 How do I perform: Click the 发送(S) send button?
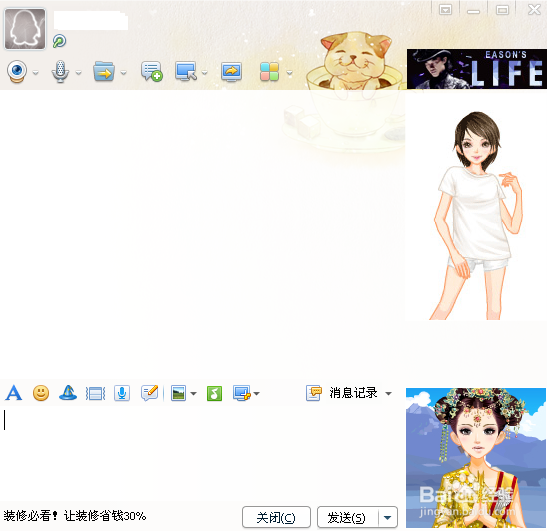[x=347, y=517]
